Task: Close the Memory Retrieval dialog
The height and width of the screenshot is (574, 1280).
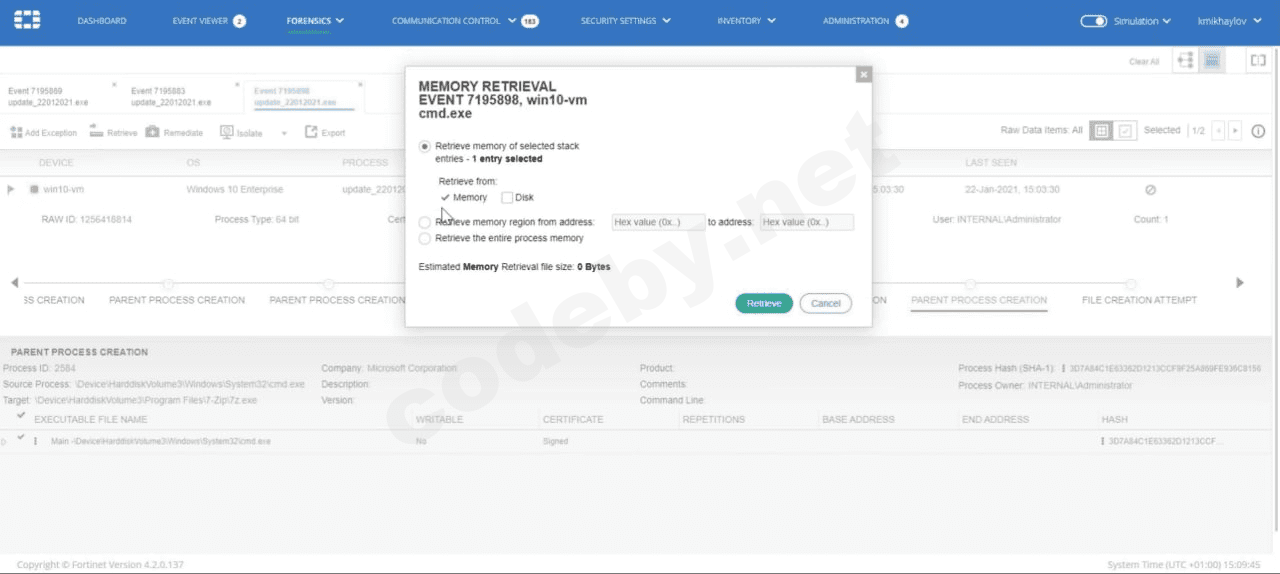Action: pos(864,74)
